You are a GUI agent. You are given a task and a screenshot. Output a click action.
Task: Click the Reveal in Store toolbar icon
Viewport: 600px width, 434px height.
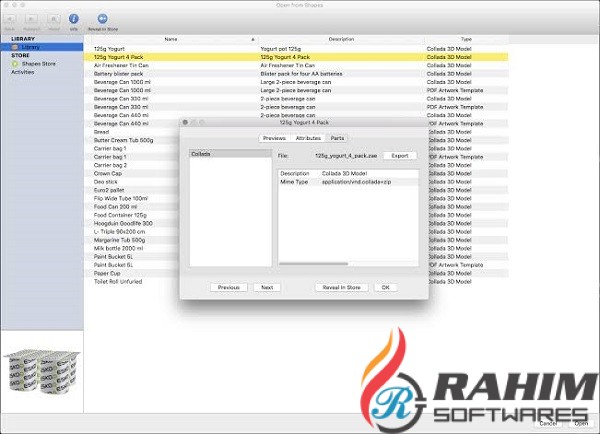(x=103, y=19)
